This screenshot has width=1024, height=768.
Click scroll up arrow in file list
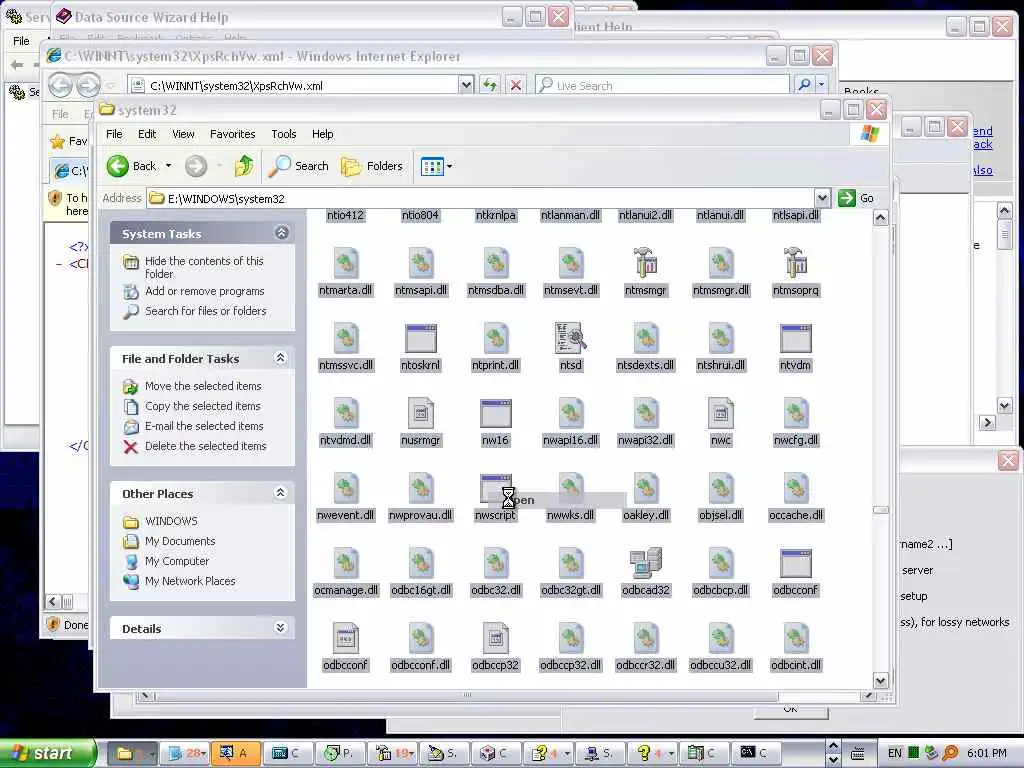click(880, 218)
